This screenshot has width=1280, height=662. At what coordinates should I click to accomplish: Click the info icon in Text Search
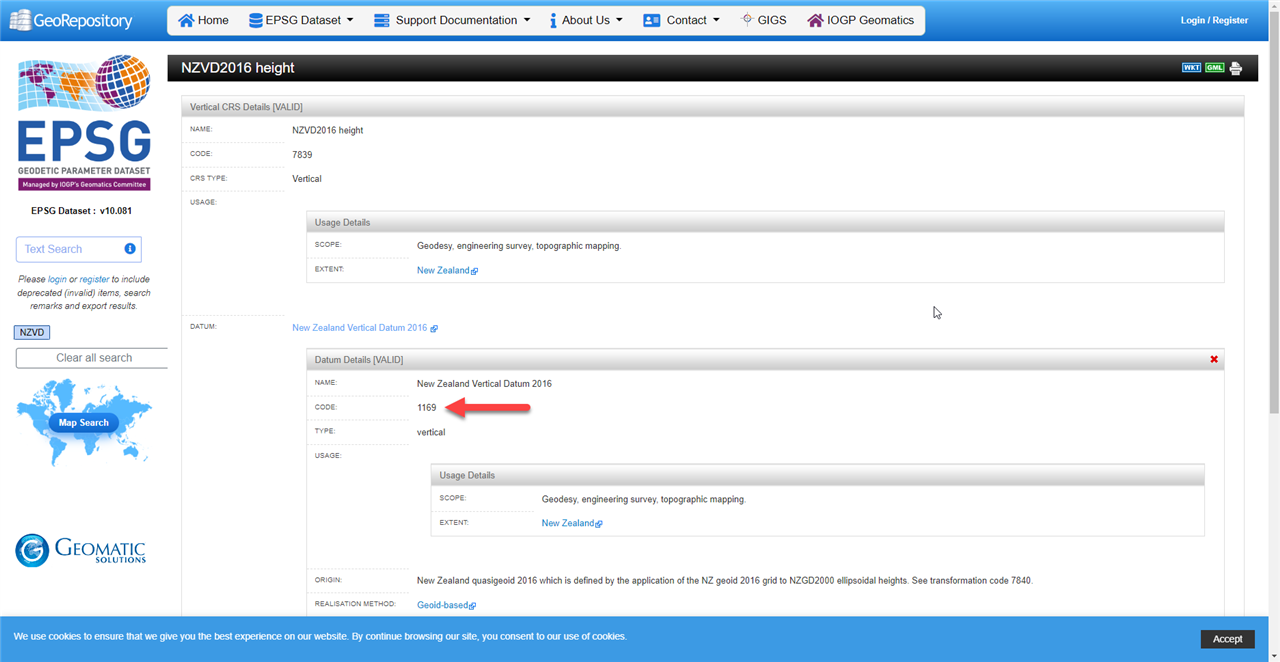tap(130, 249)
